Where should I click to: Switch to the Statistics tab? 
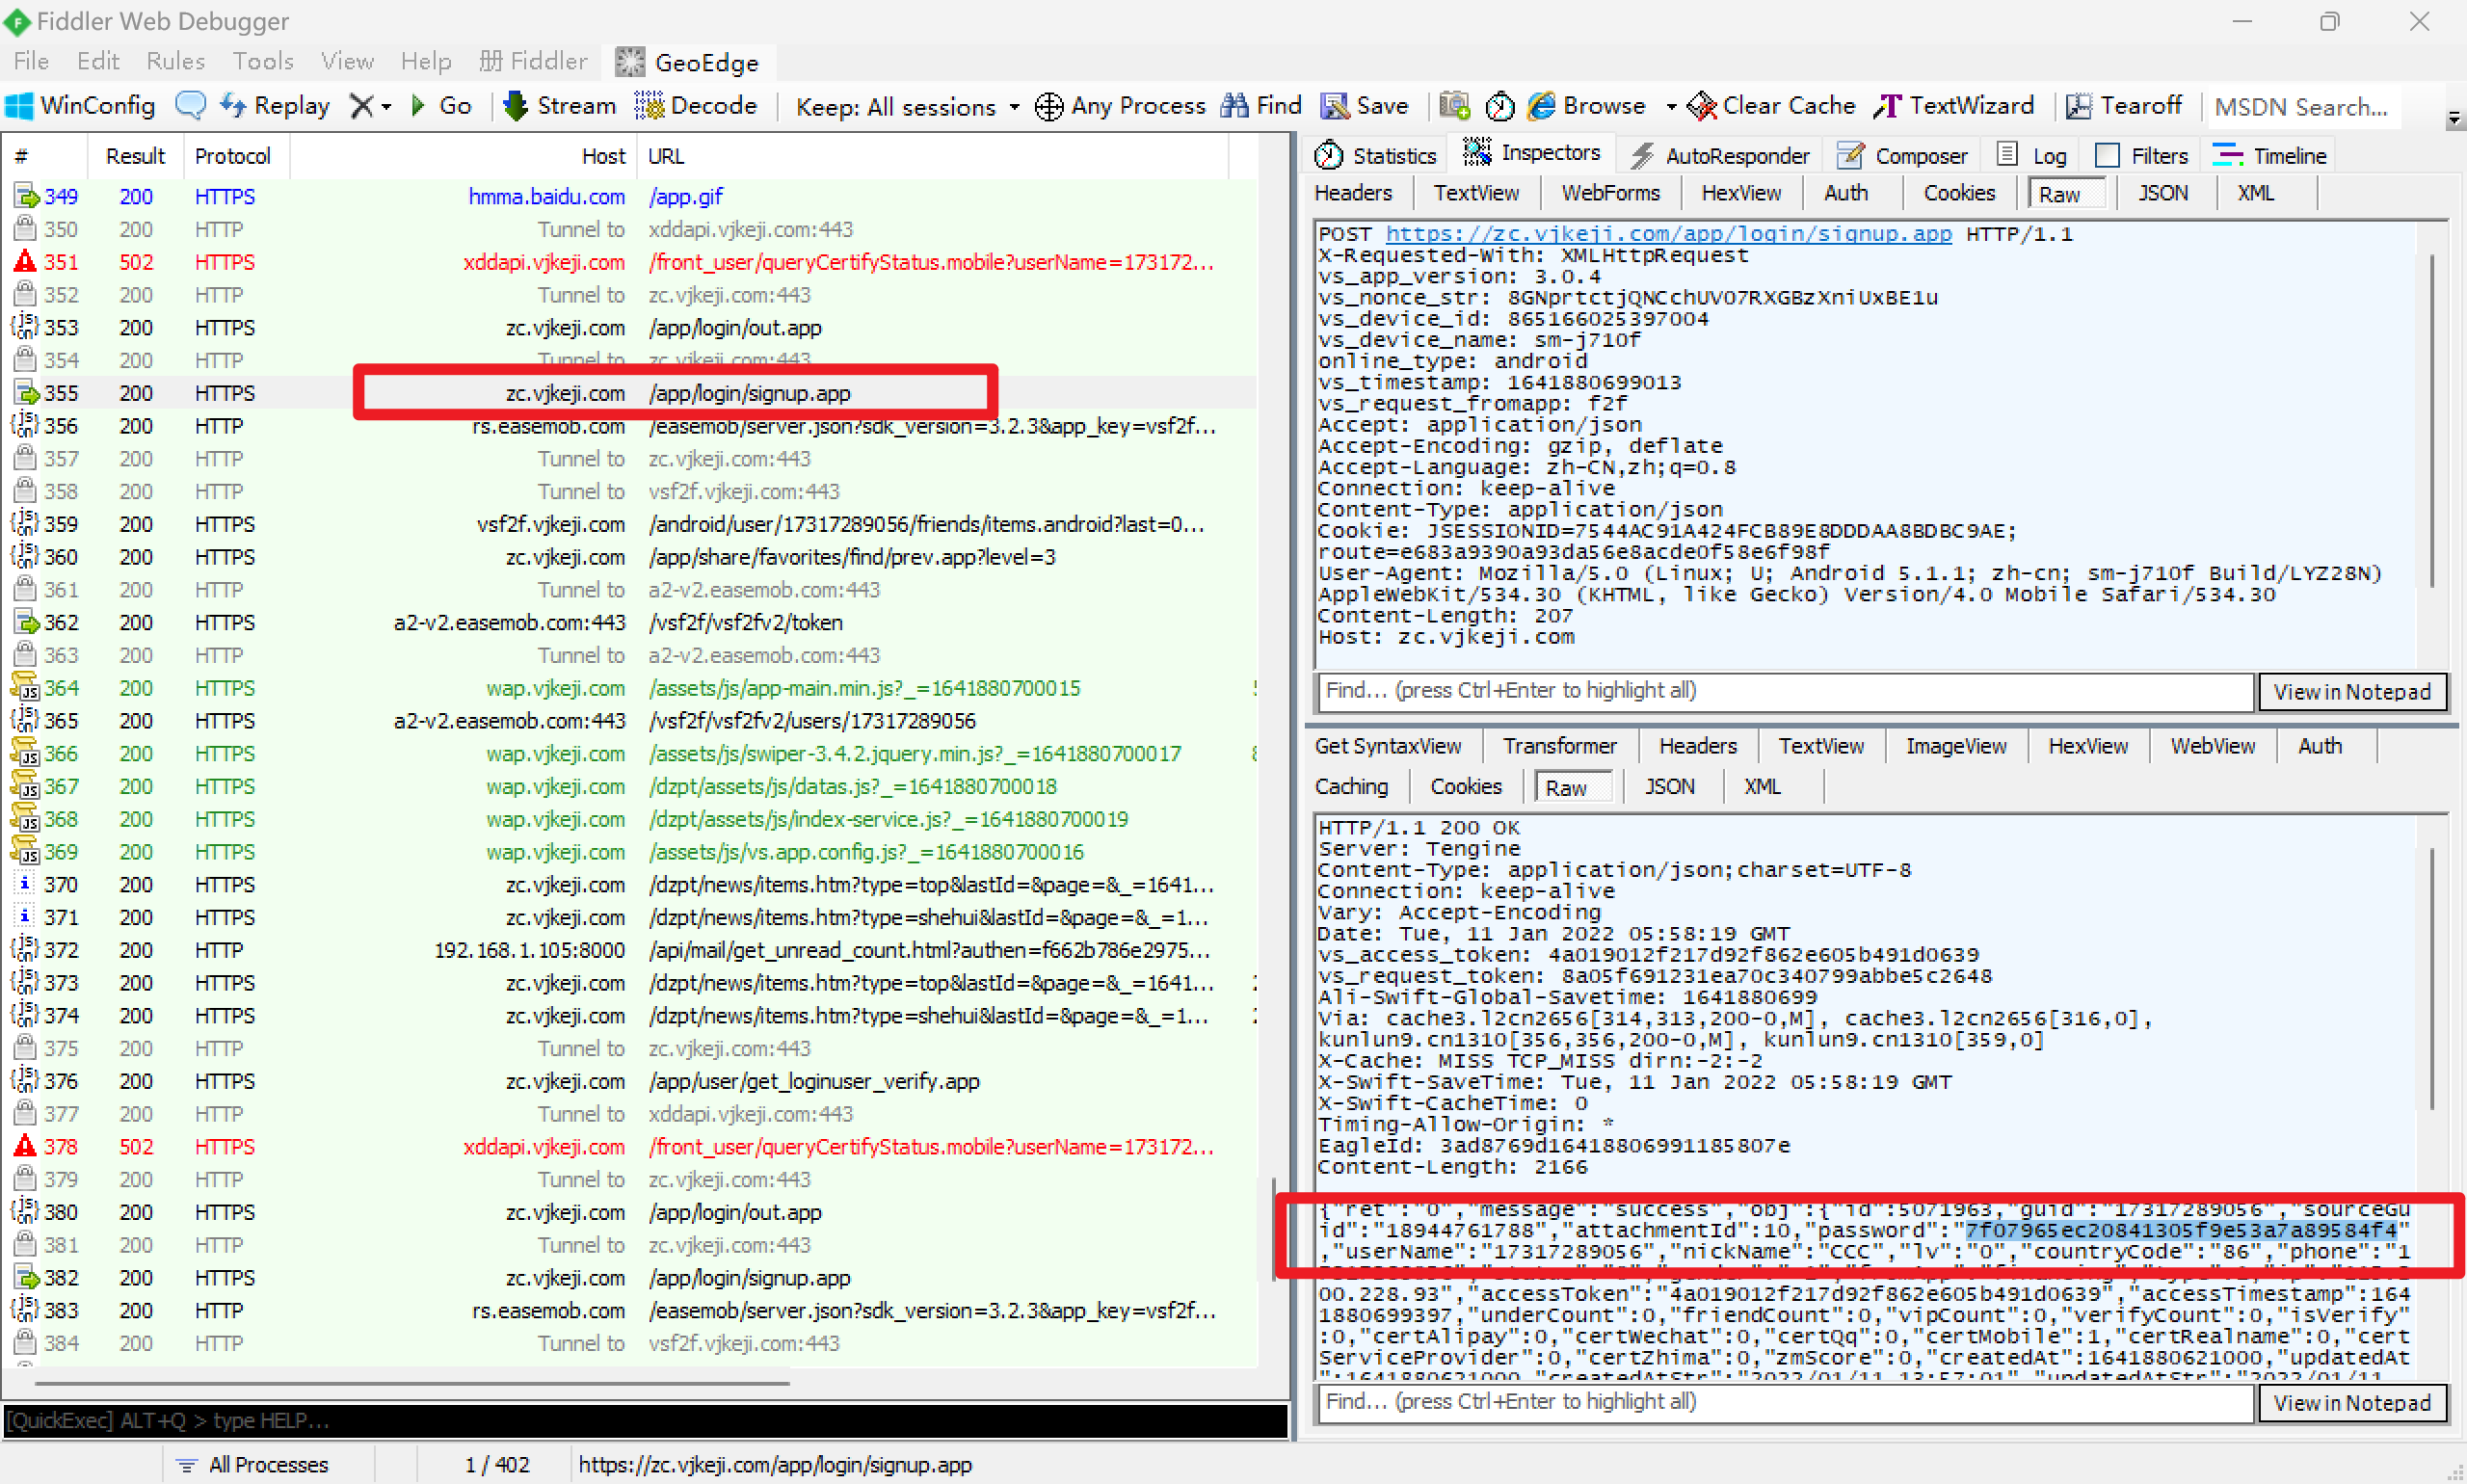[x=1376, y=155]
